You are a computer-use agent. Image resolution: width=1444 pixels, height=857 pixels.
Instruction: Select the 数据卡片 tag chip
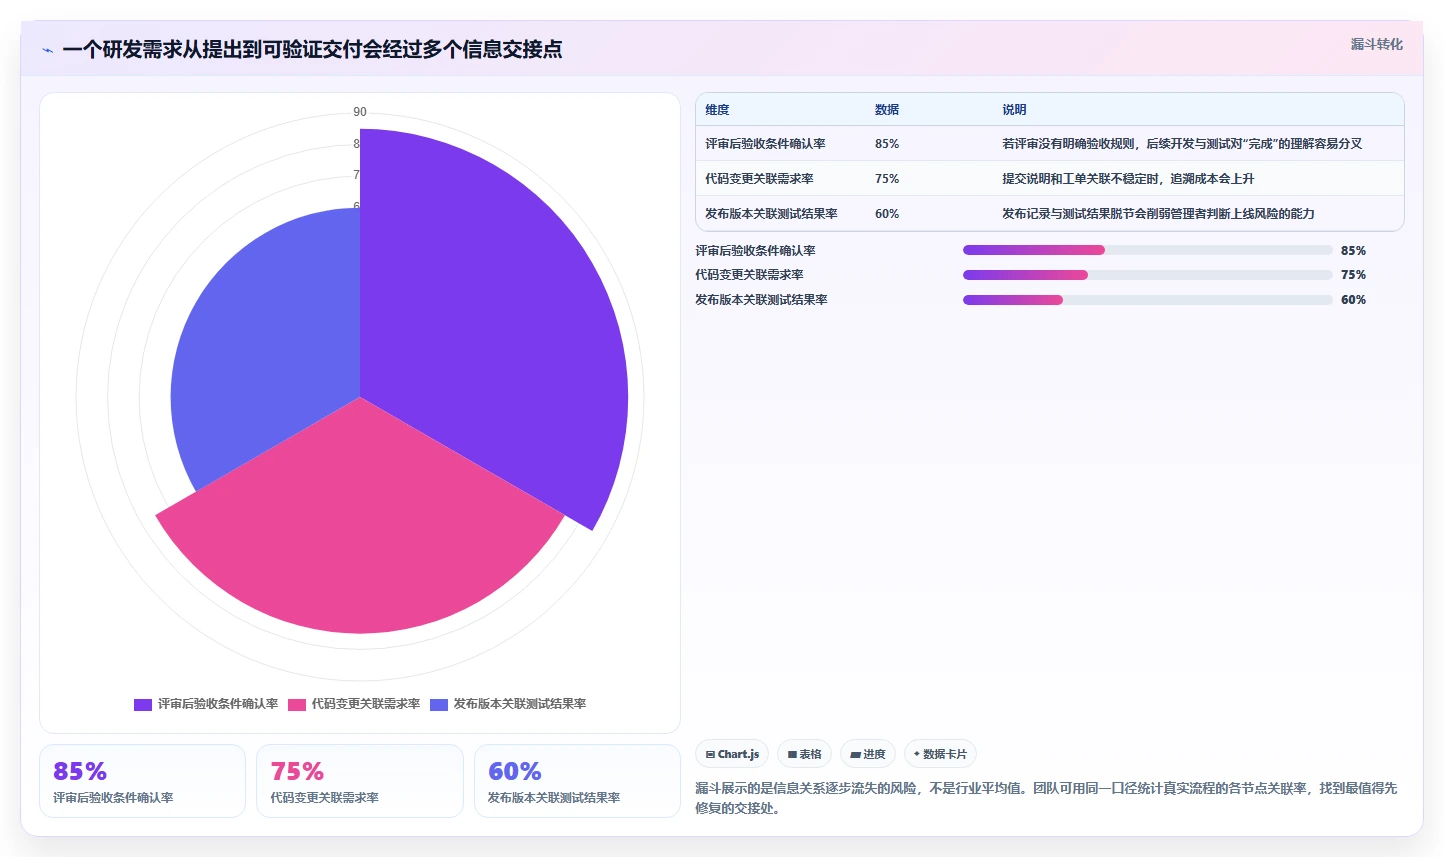940,754
